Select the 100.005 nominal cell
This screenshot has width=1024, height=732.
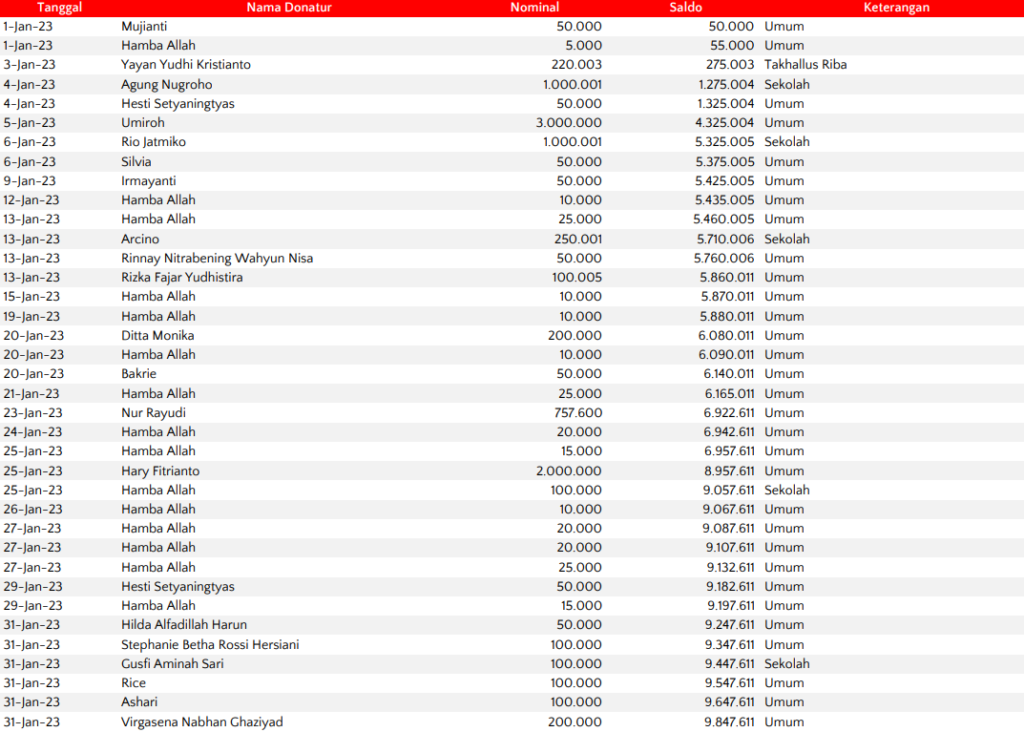[x=578, y=277]
